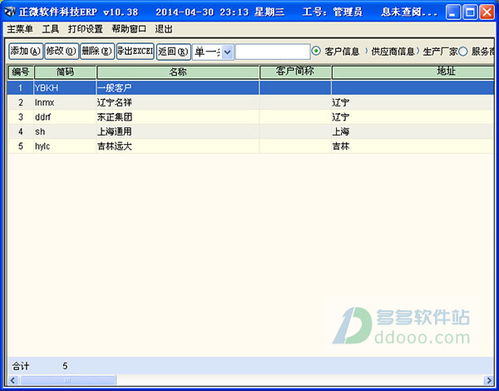The image size is (499, 391).
Task: Focus the search text input field
Action: [x=272, y=52]
